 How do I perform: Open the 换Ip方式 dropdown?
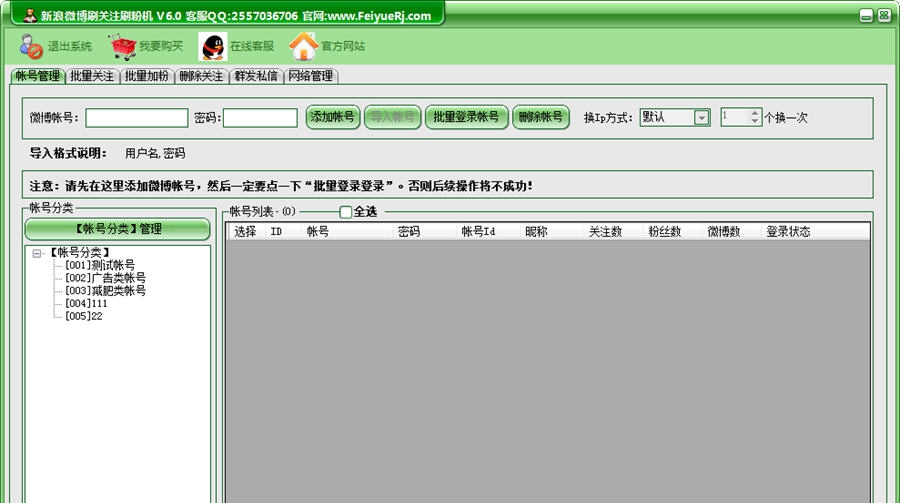tap(702, 117)
